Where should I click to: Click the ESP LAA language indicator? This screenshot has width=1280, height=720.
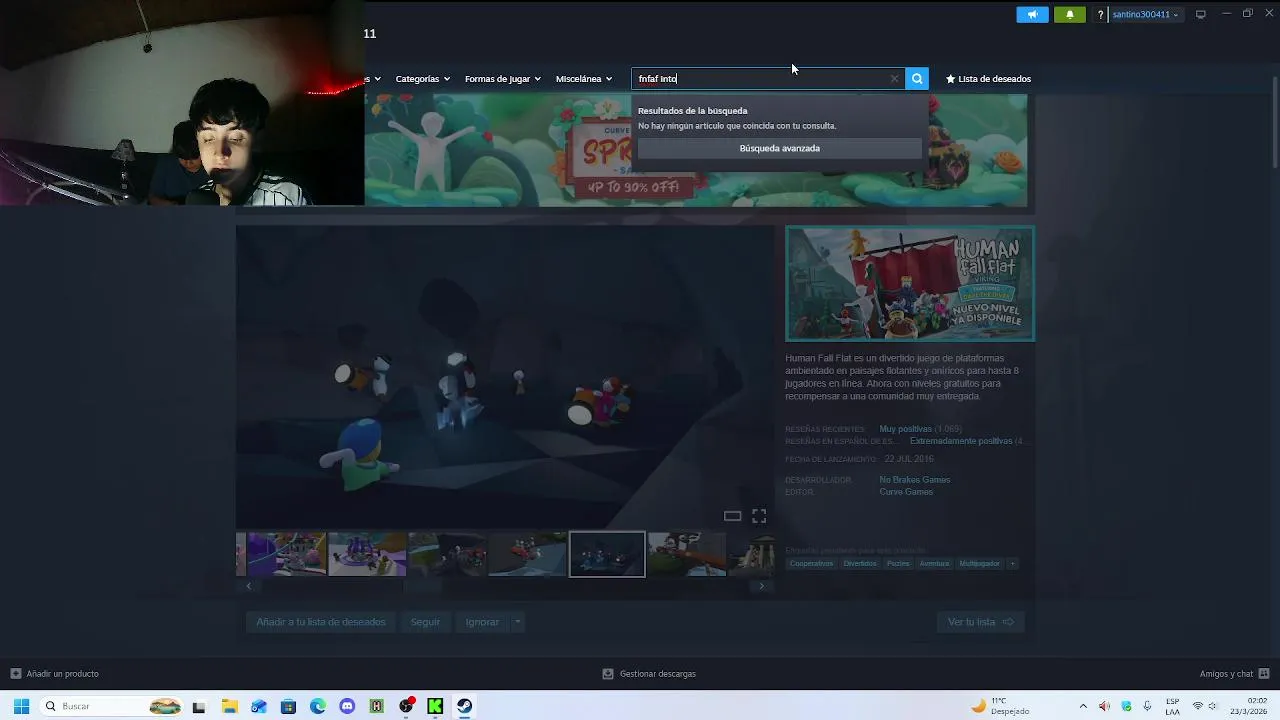pyautogui.click(x=1172, y=706)
